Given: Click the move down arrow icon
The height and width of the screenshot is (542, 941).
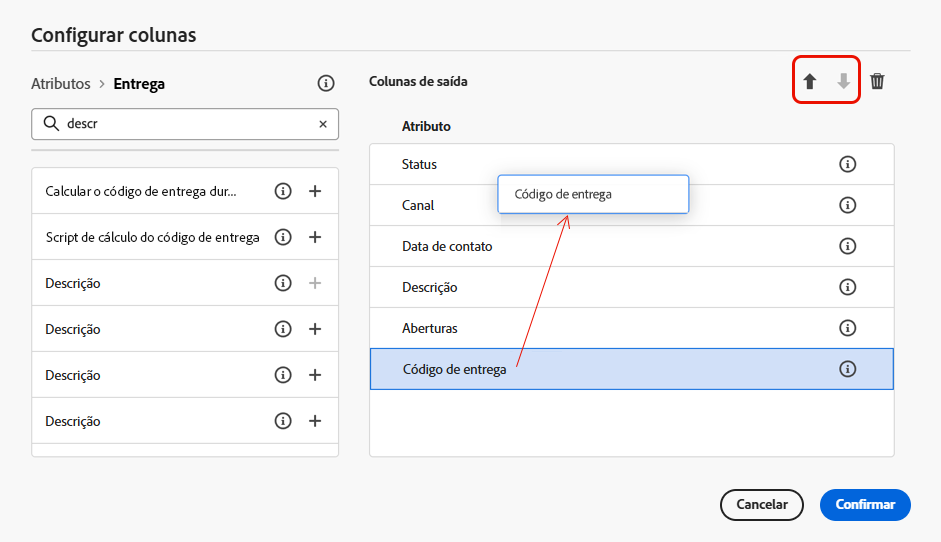Looking at the screenshot, I should coord(844,81).
